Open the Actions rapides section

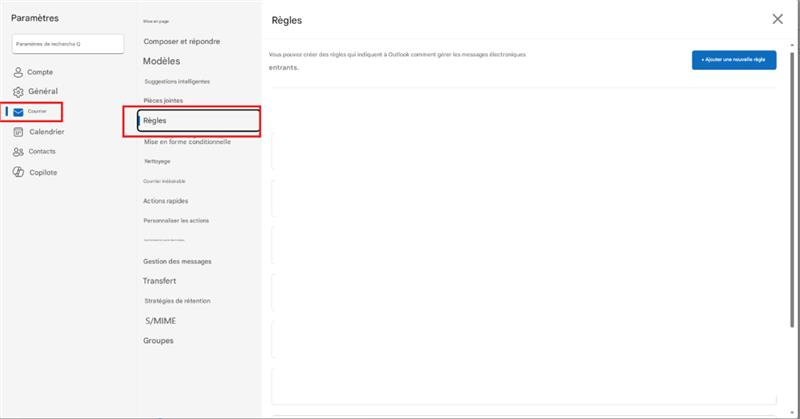[165, 201]
